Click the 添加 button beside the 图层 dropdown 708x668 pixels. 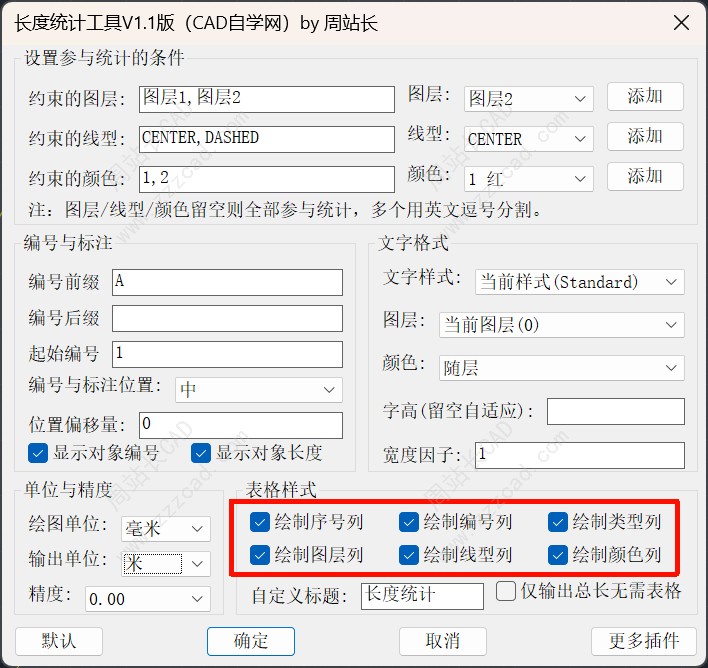pyautogui.click(x=645, y=96)
